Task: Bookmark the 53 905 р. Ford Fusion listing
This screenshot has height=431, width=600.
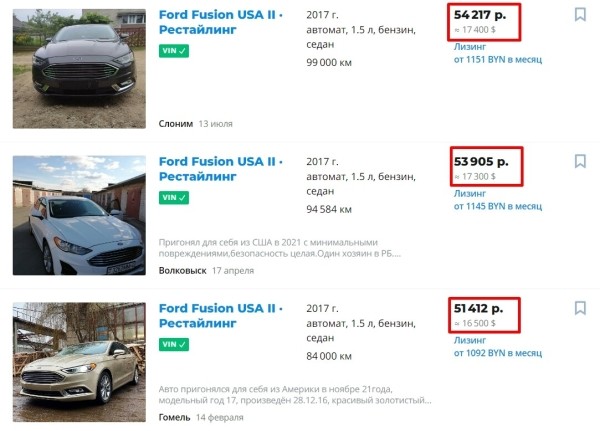Action: tap(580, 161)
